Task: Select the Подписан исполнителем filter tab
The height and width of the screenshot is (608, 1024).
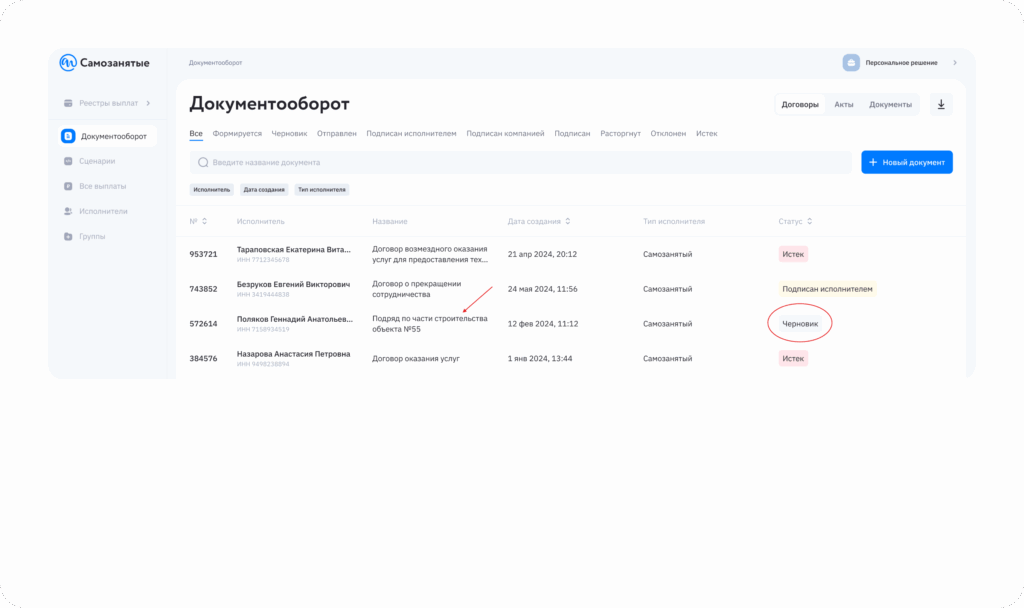Action: 411,133
